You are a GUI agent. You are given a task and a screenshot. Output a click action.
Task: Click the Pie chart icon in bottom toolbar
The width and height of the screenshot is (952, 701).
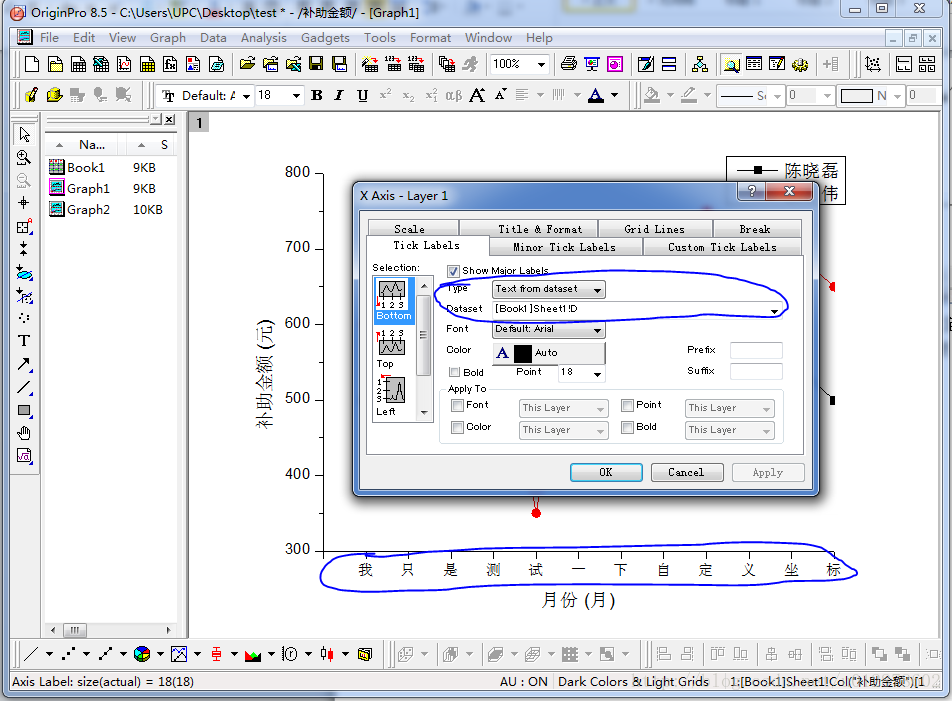(x=142, y=654)
